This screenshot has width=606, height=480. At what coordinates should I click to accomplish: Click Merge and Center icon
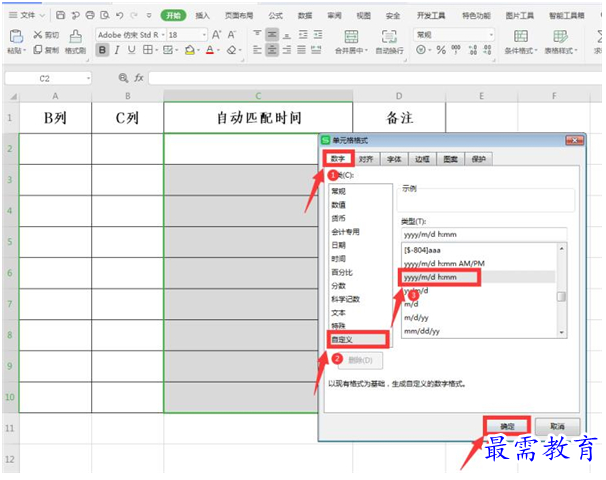click(x=351, y=36)
